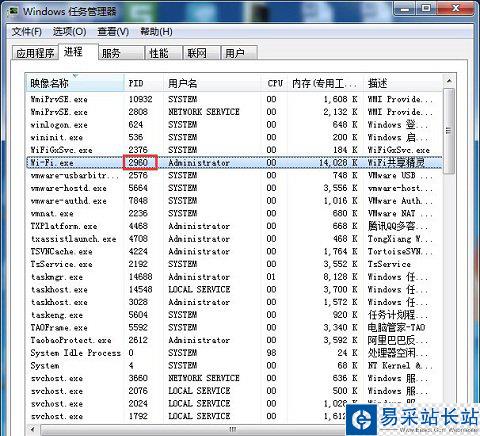Select svchost.exe with PID 2076

pos(235,391)
